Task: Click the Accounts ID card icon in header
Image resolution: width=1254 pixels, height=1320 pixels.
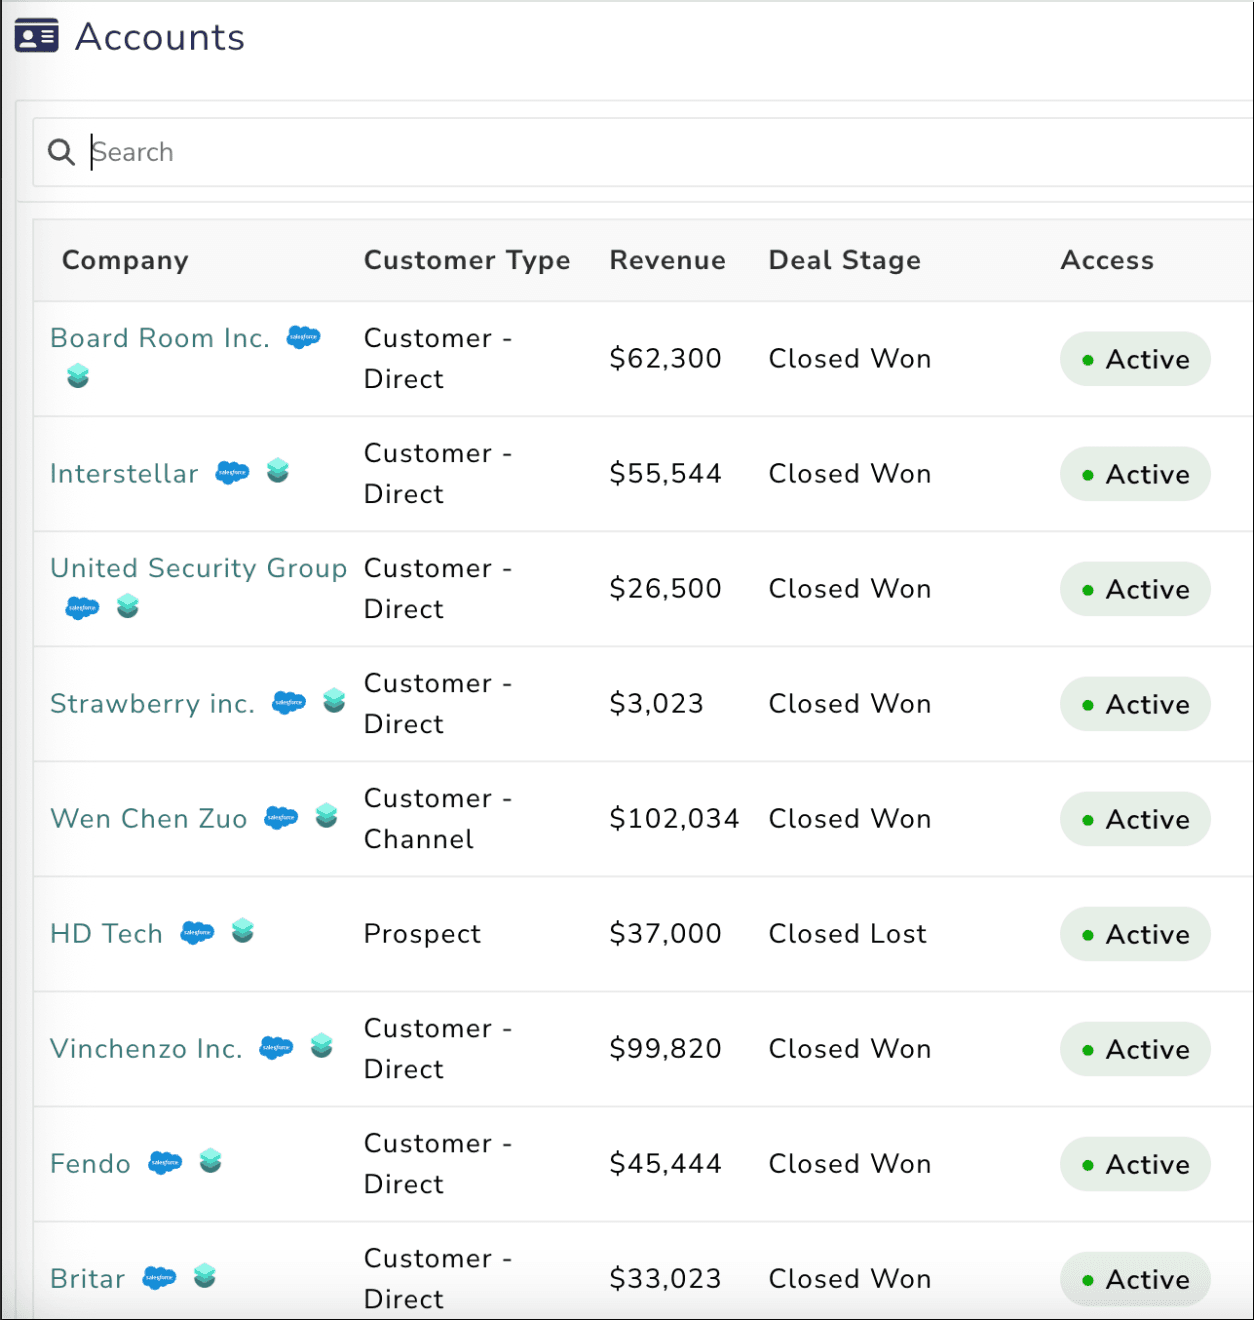Action: tap(36, 37)
